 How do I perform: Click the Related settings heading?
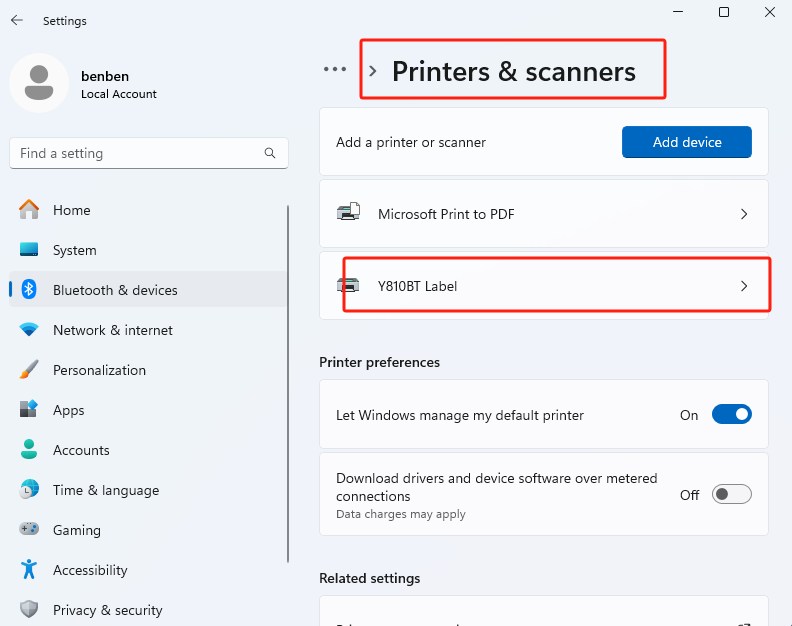[x=370, y=578]
